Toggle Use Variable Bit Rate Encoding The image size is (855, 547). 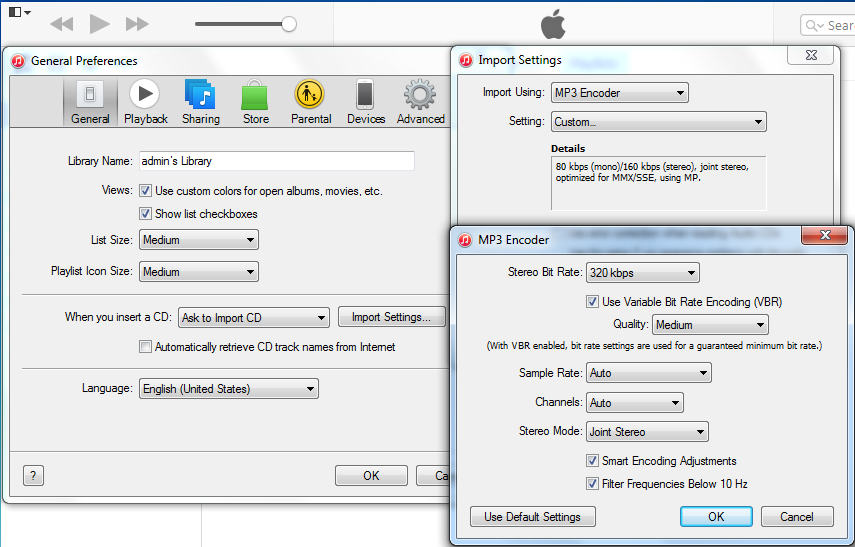[x=592, y=302]
